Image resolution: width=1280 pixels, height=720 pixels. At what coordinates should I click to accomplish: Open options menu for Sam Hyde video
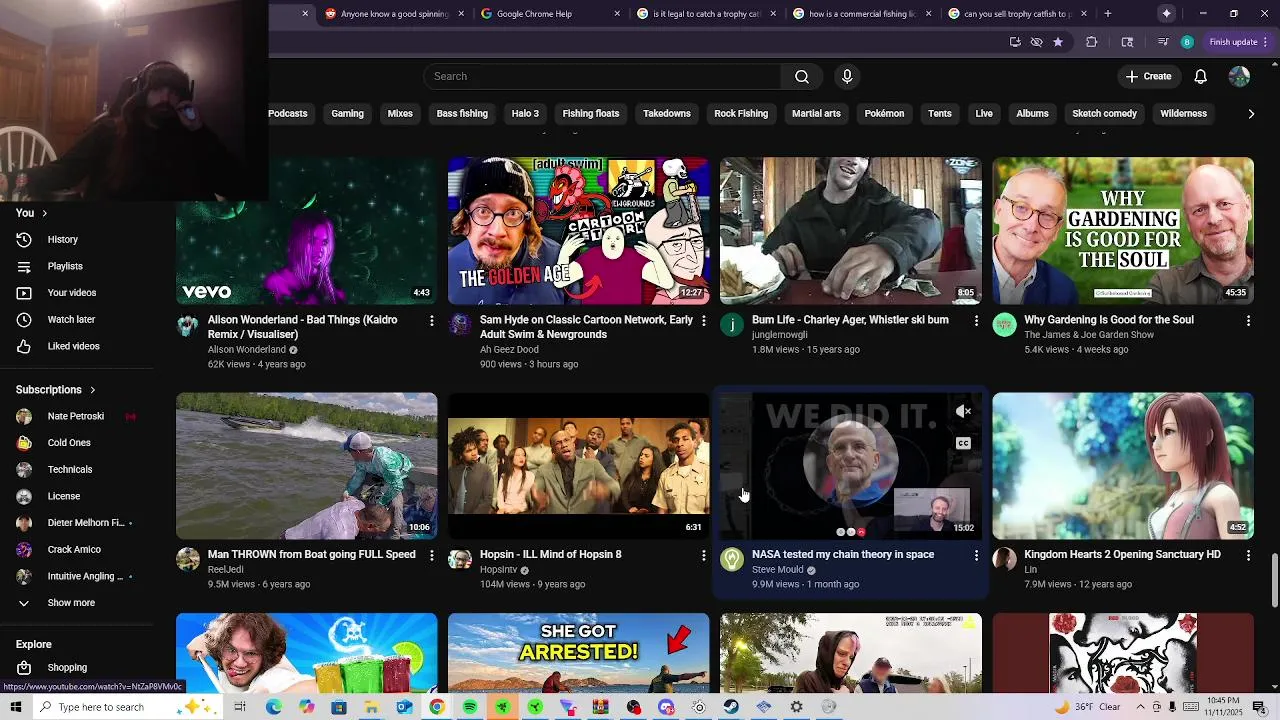click(704, 321)
